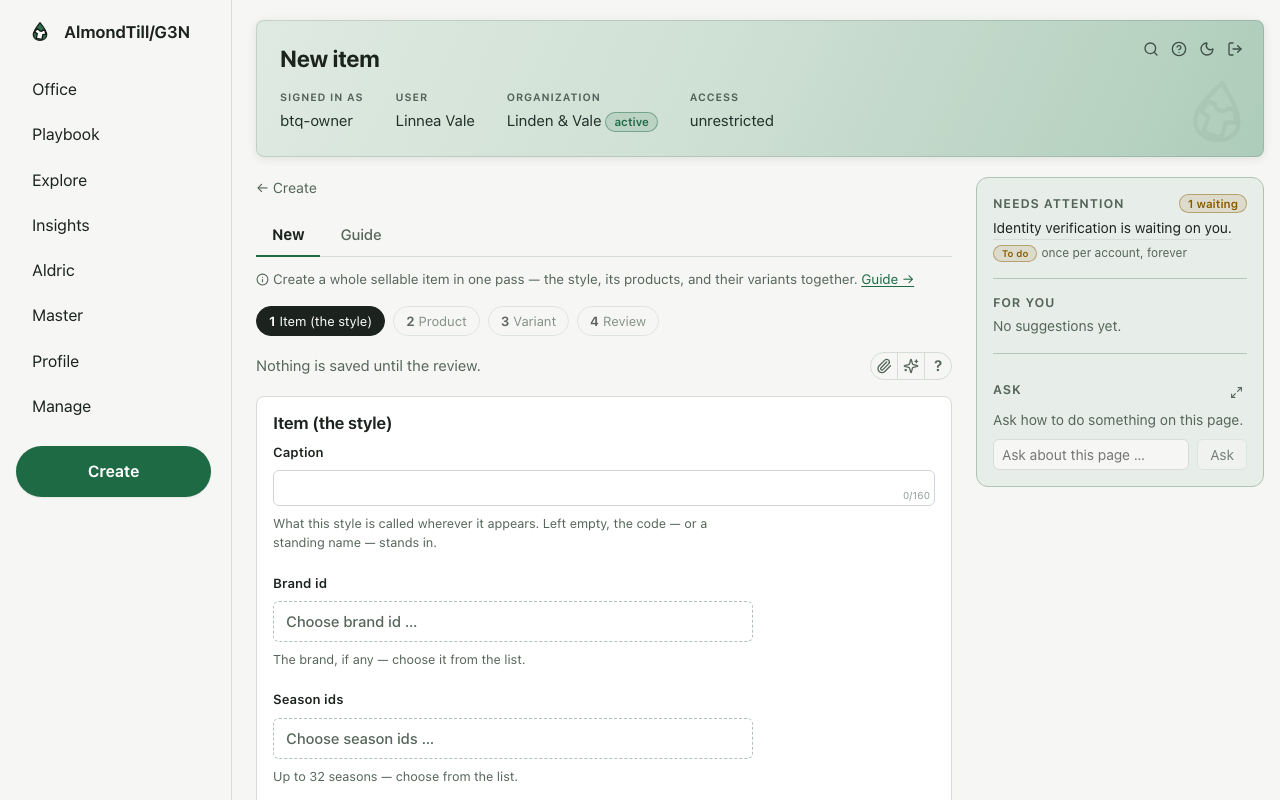Viewport: 1280px width, 800px height.
Task: Open Master in the sidebar
Action: click(x=57, y=315)
